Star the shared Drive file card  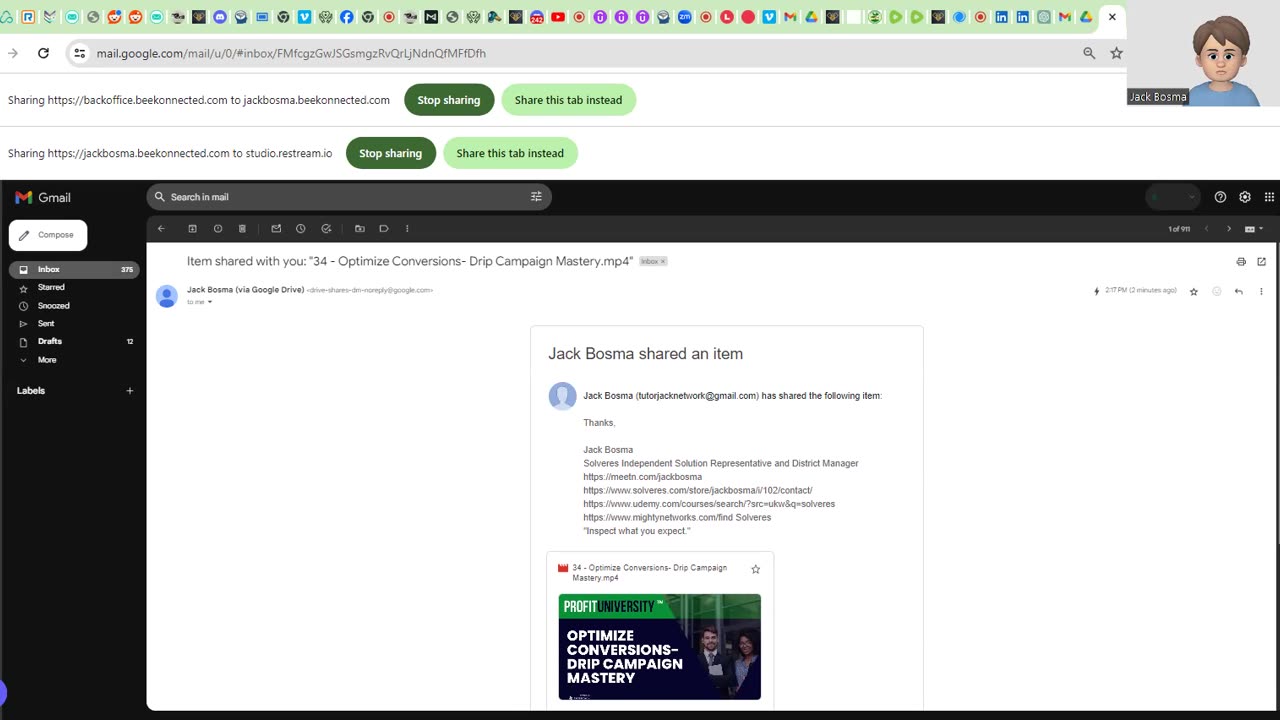(x=755, y=569)
